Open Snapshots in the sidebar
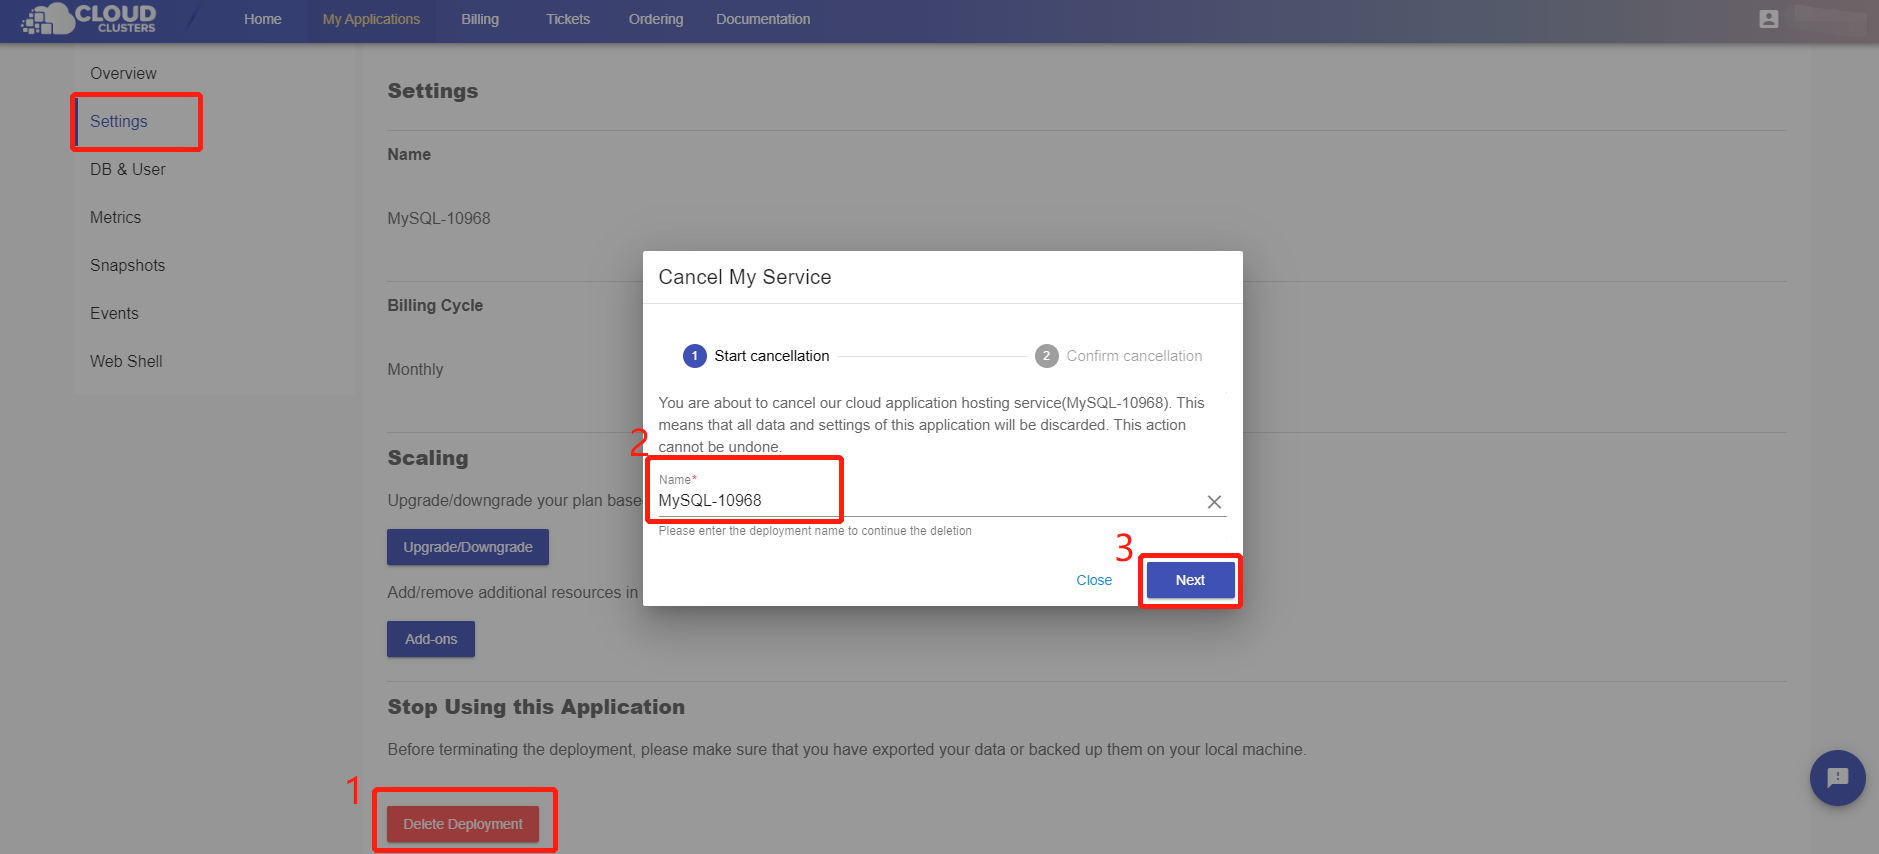 [x=128, y=265]
